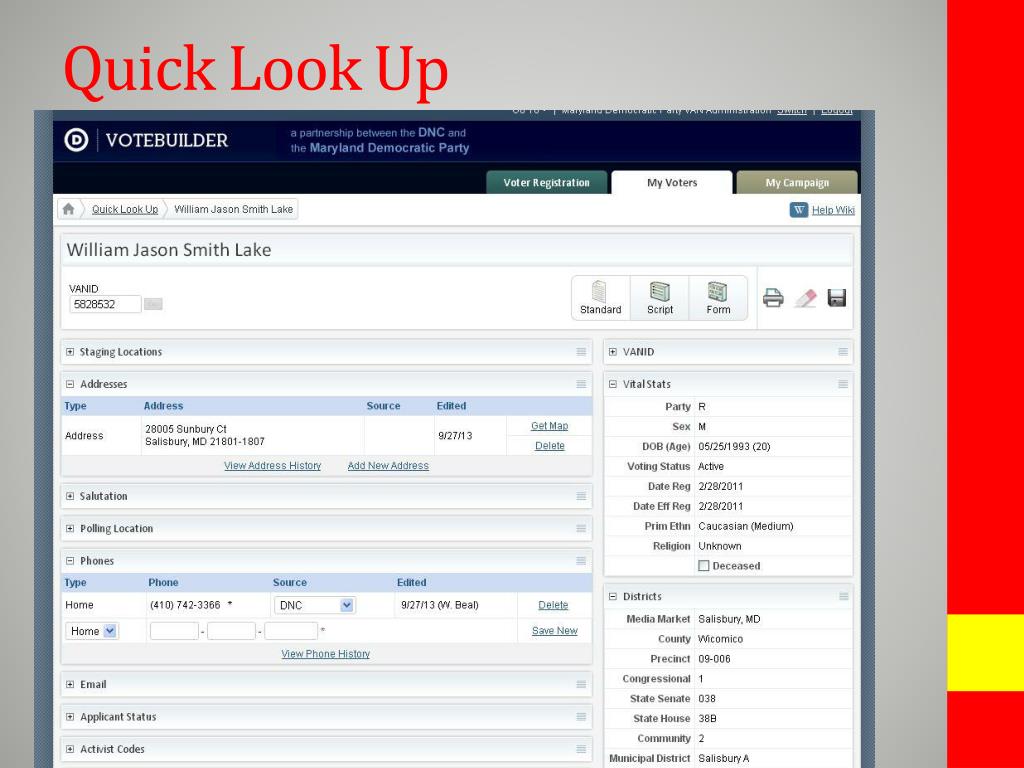Click the Switch link in top bar

pyautogui.click(x=792, y=111)
